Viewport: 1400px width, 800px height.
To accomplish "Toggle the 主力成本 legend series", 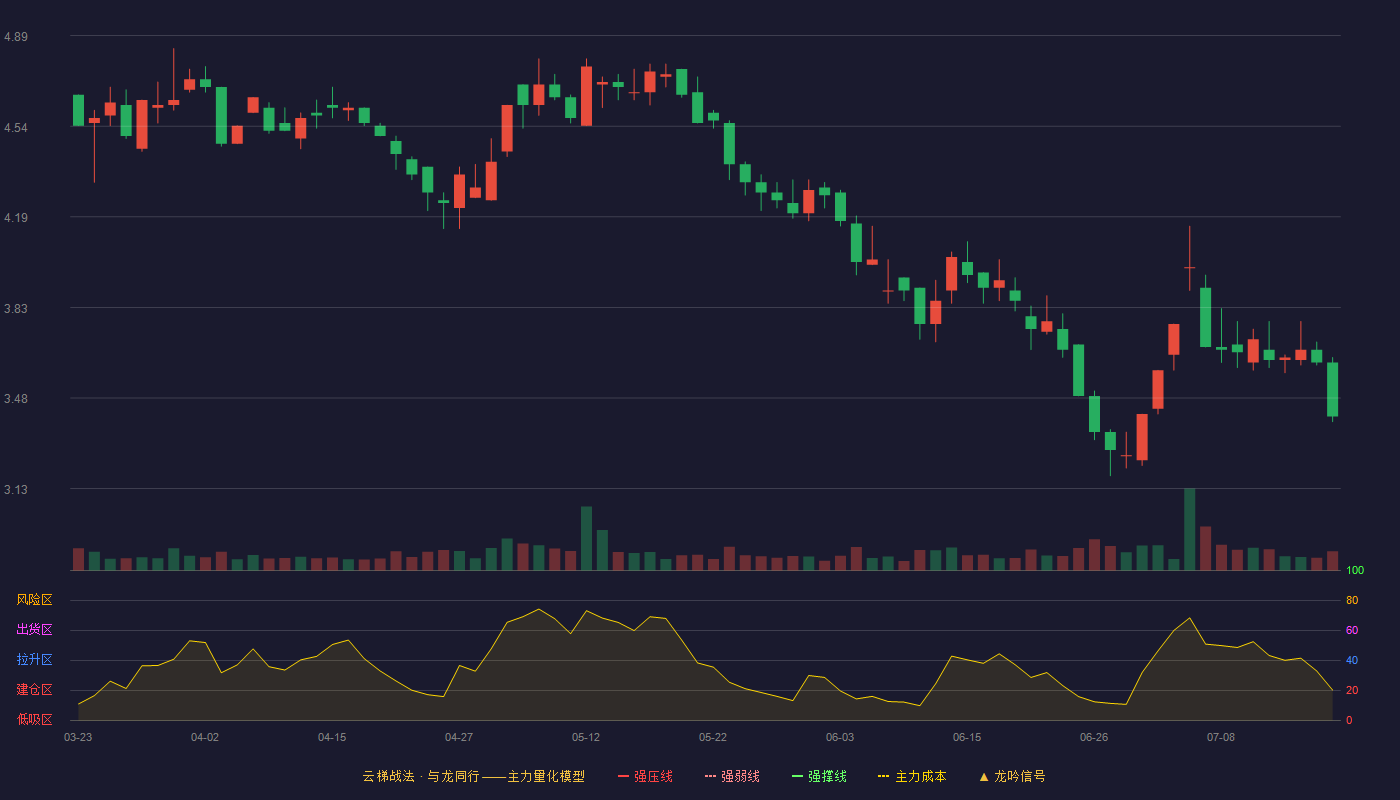I will (x=912, y=776).
